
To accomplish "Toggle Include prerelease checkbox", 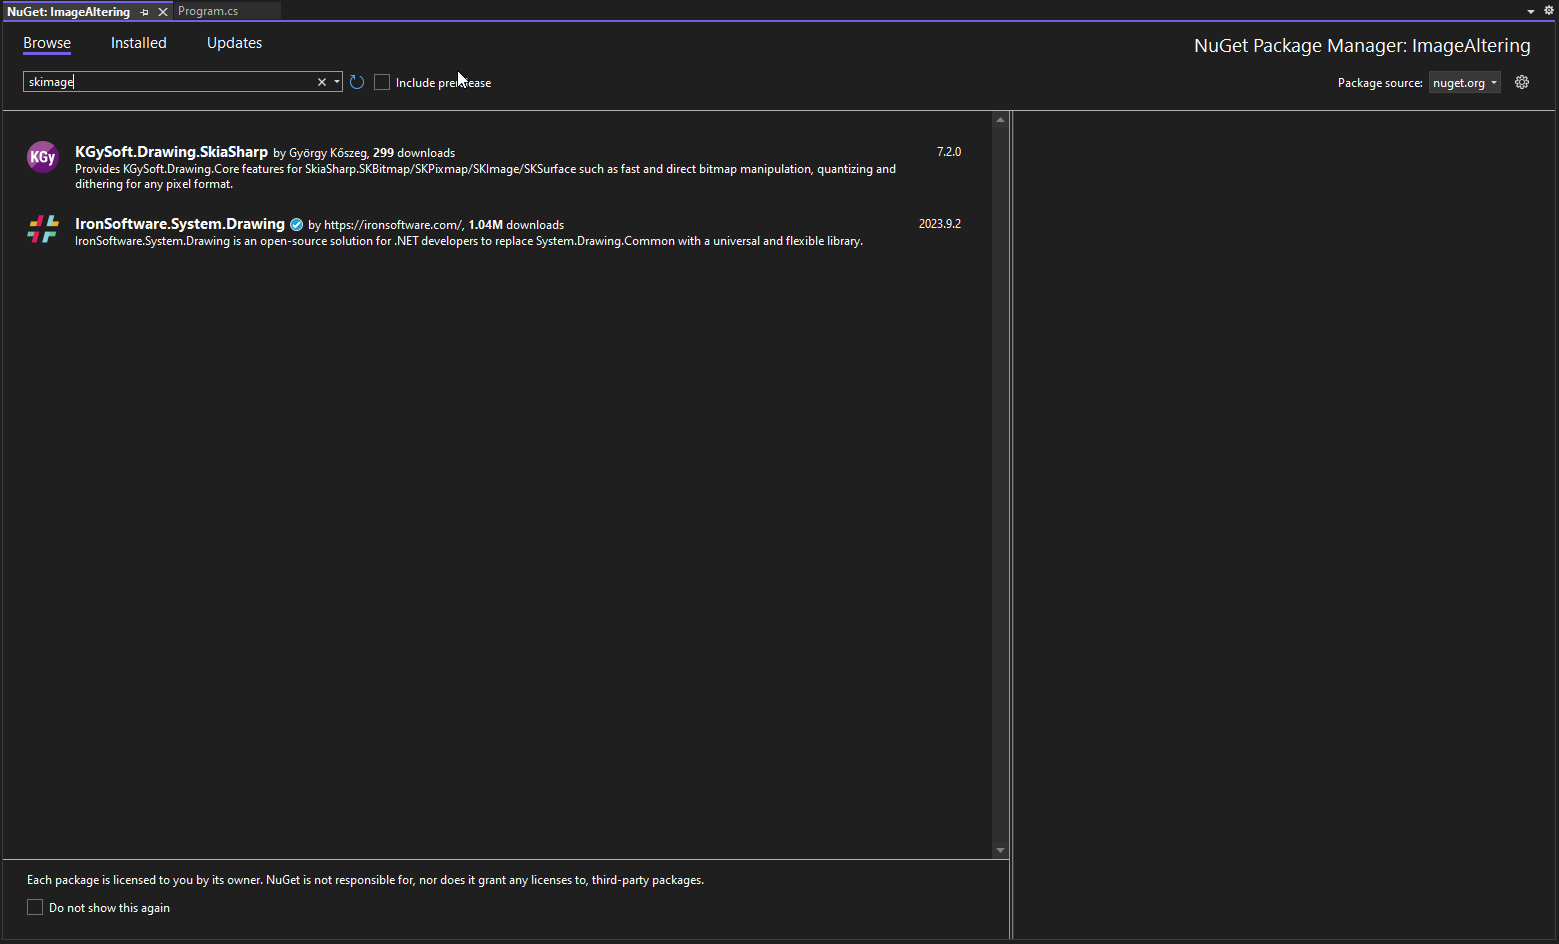I will point(382,82).
